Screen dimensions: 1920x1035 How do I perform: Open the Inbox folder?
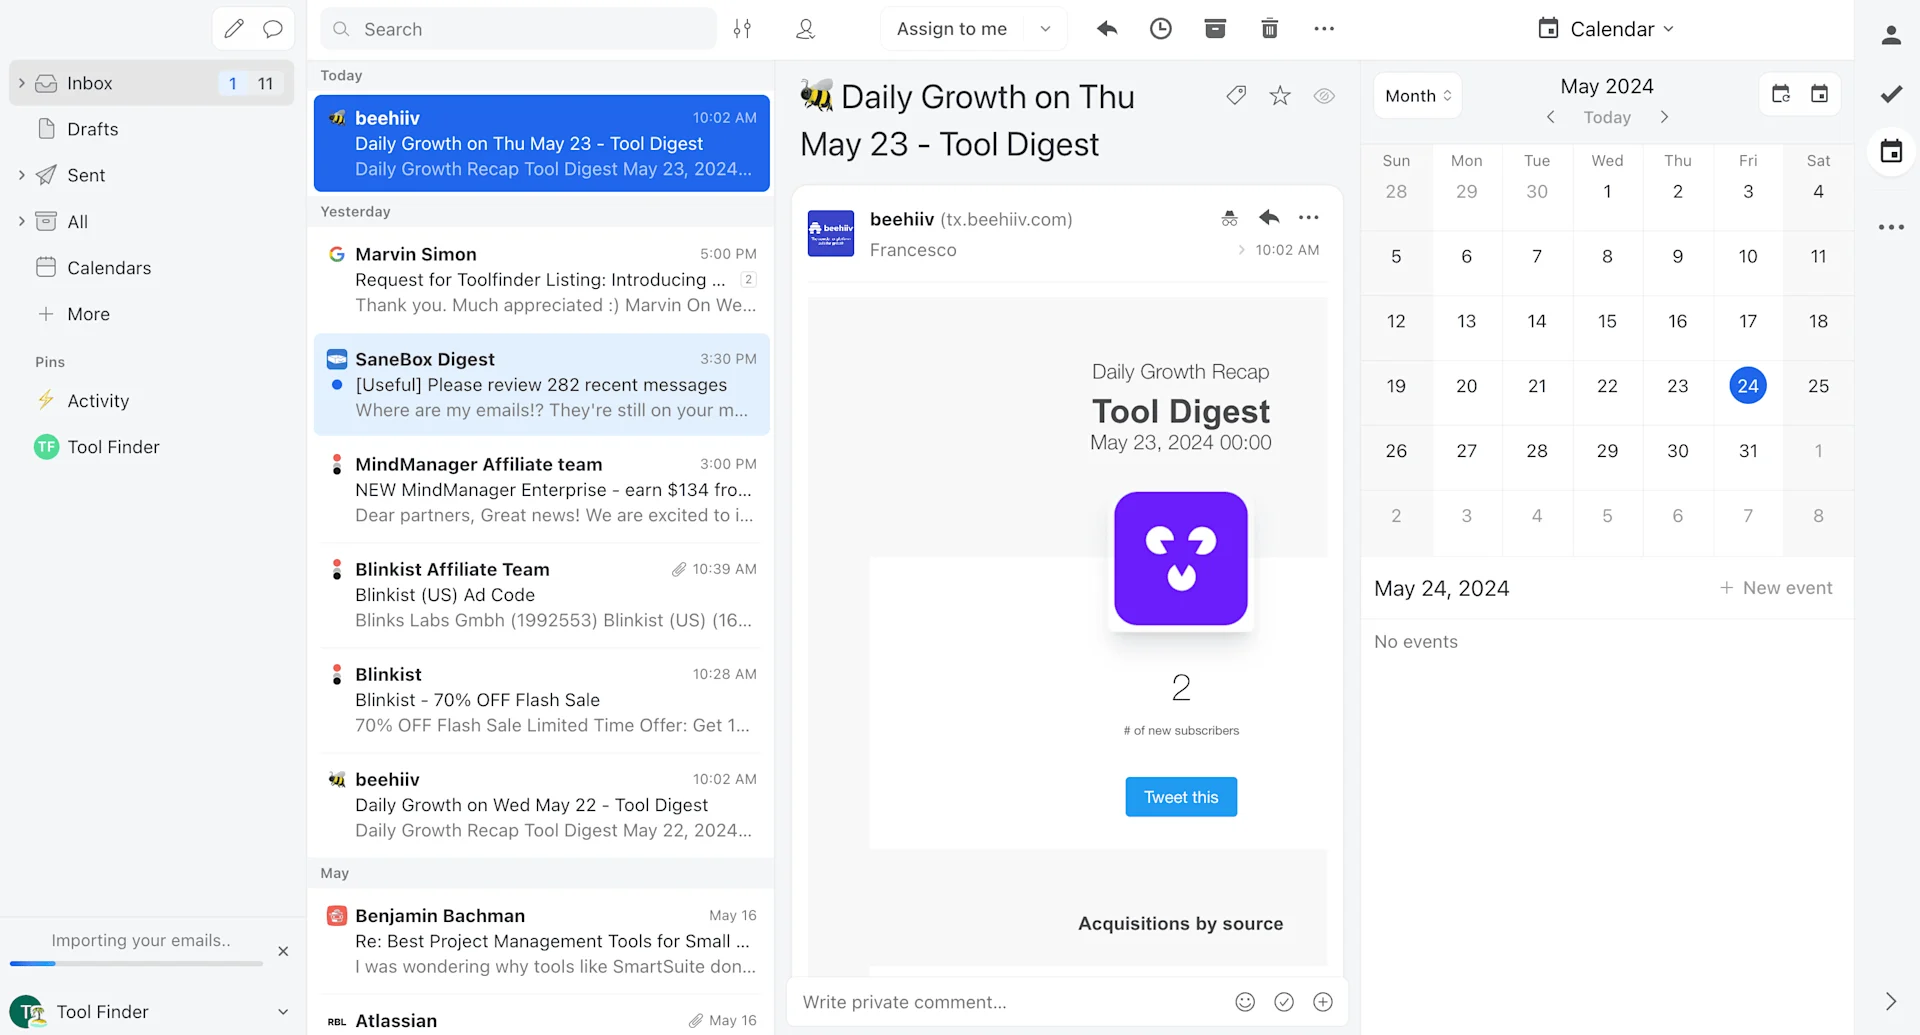tap(90, 83)
